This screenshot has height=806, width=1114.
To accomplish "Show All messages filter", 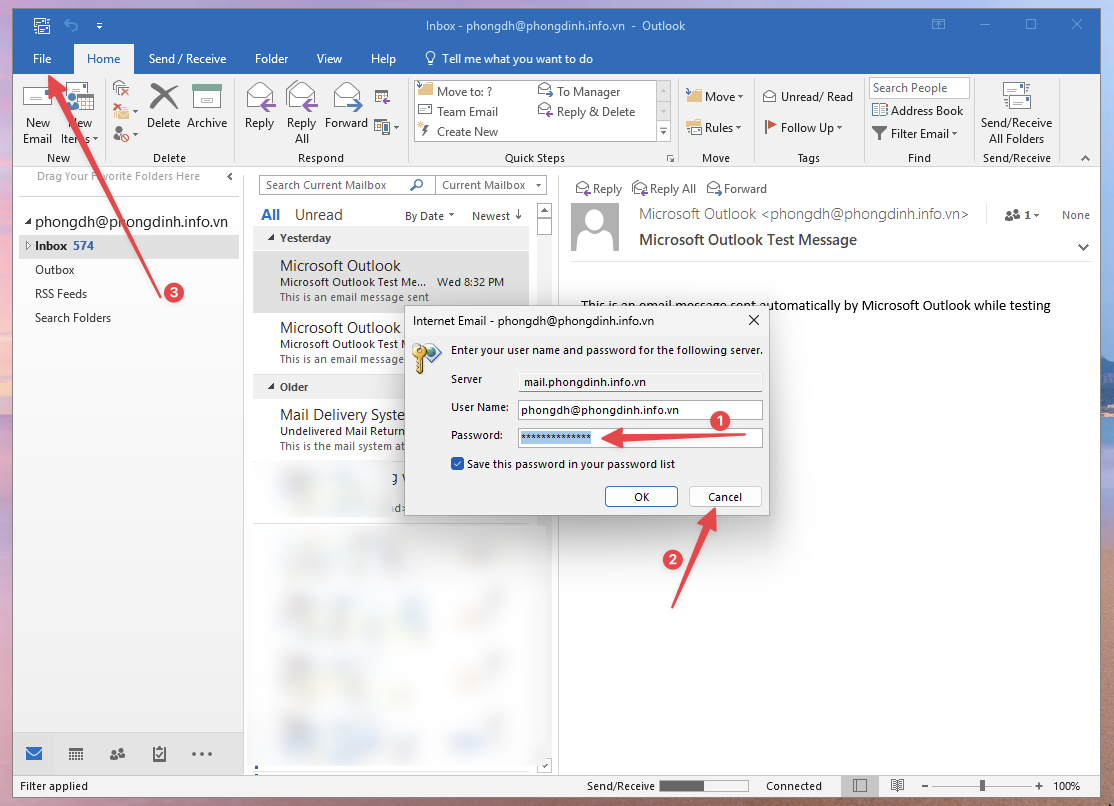I will pos(271,215).
